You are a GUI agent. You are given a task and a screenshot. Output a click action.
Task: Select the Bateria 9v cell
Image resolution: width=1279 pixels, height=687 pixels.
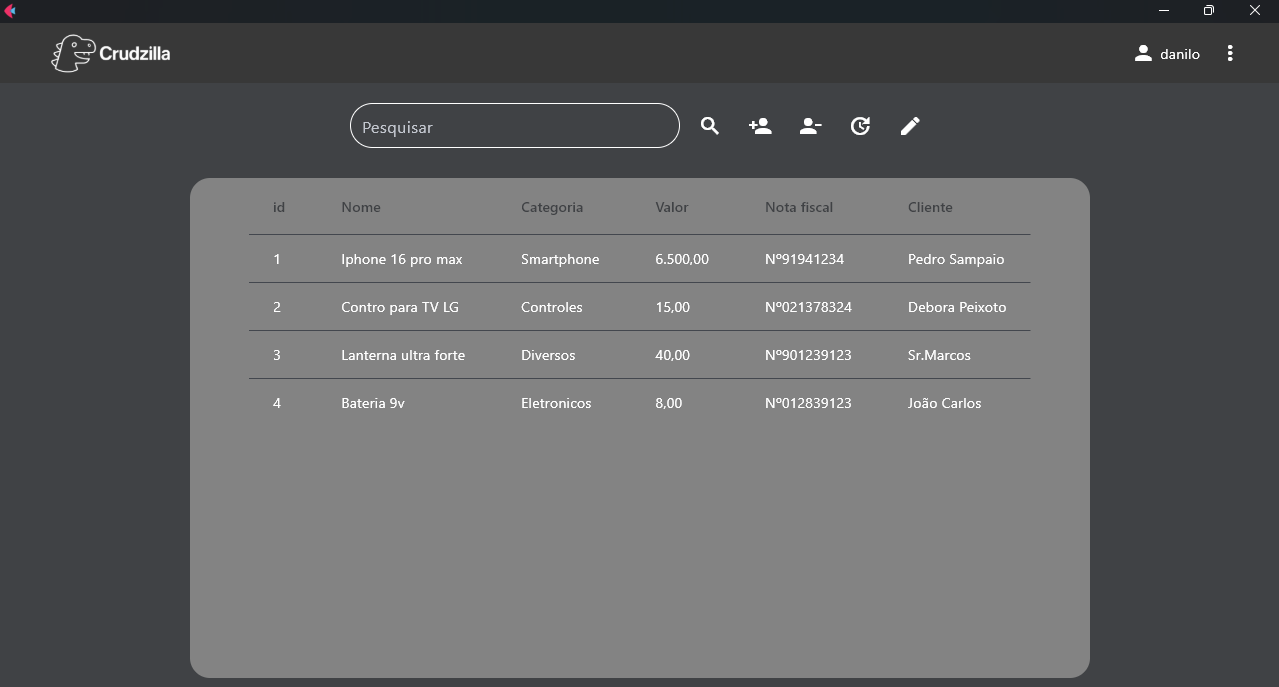tap(373, 403)
